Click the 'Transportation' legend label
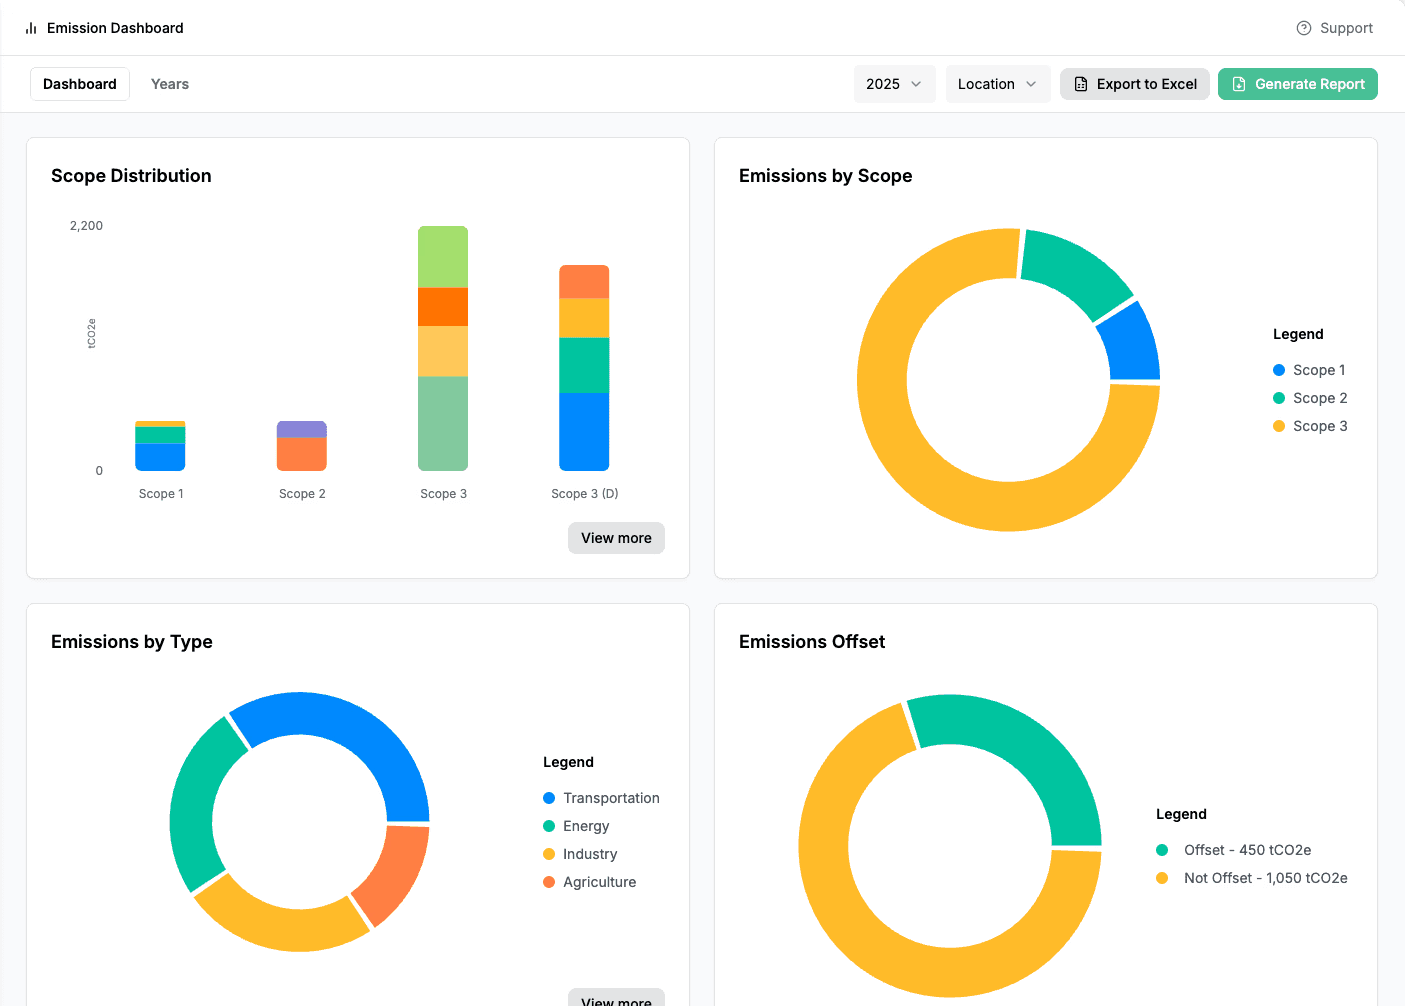The width and height of the screenshot is (1405, 1006). pyautogui.click(x=611, y=798)
